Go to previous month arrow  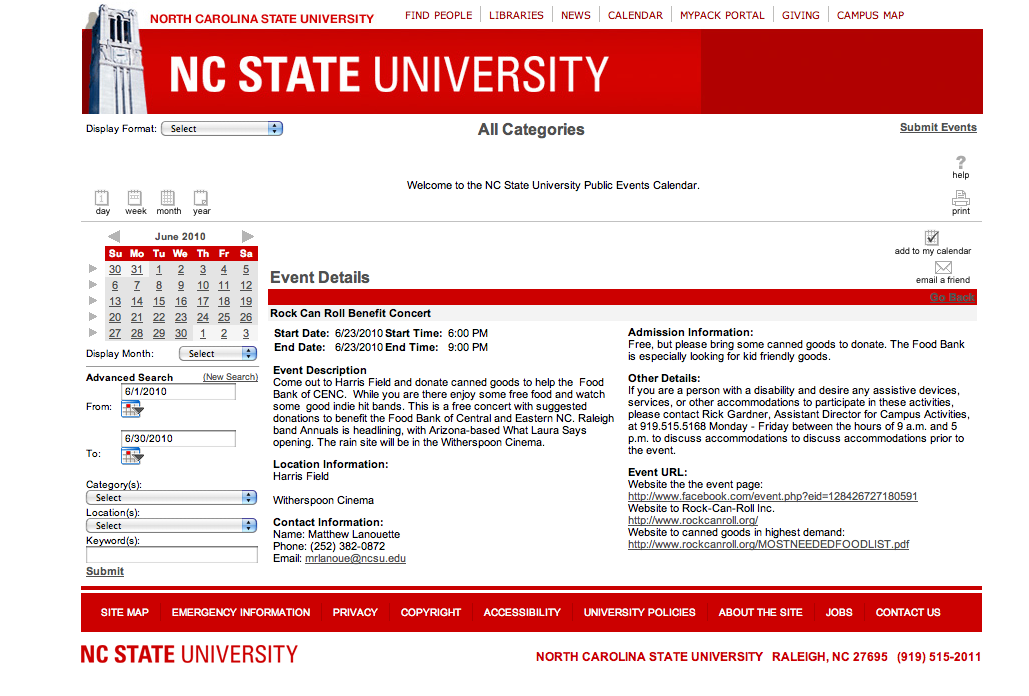114,236
